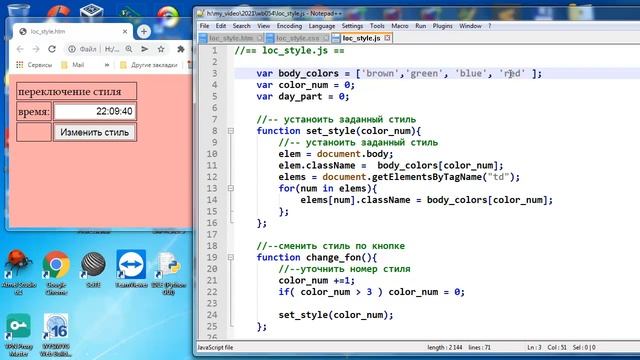This screenshot has width=640, height=360.
Task: Open the ? help menu
Action: point(490,26)
